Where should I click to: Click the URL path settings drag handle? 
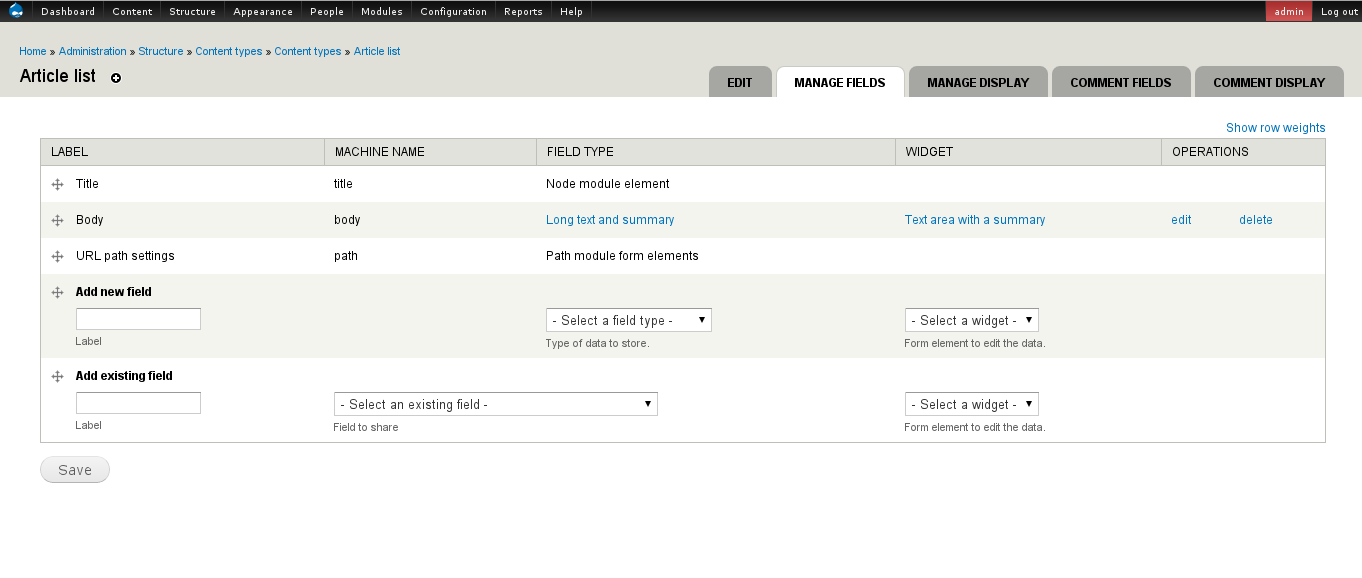[57, 257]
